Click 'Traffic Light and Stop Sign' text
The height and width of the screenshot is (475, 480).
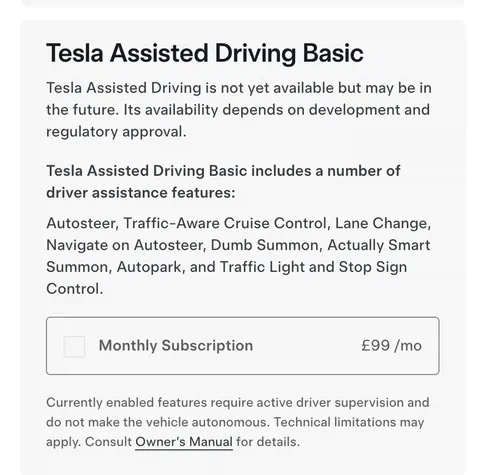pos(313,267)
